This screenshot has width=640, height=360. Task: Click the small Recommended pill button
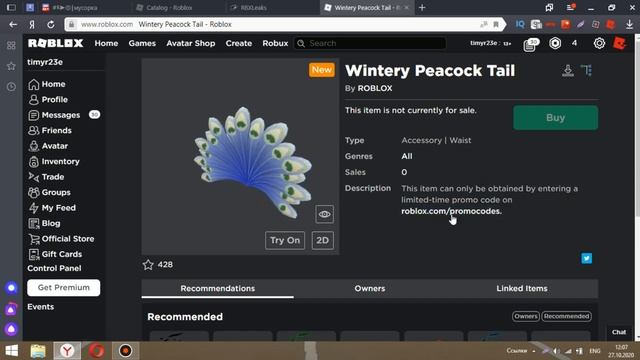(567, 316)
